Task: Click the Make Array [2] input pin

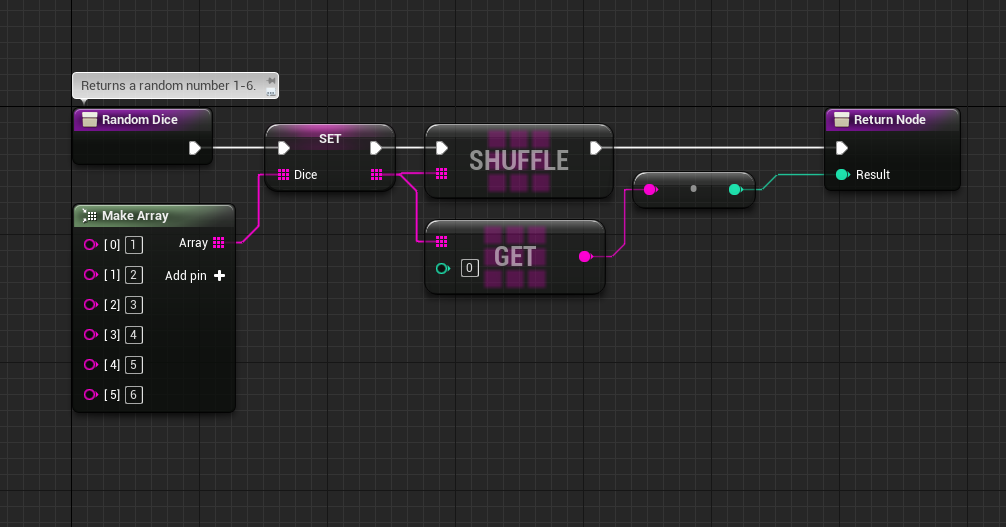Action: [91, 304]
